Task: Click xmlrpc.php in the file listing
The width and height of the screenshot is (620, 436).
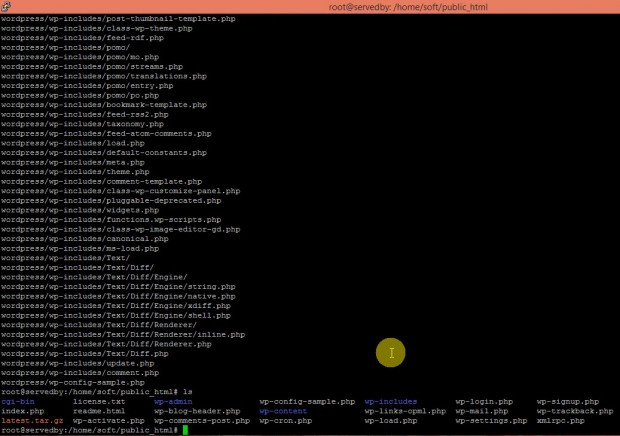Action: [x=561, y=420]
